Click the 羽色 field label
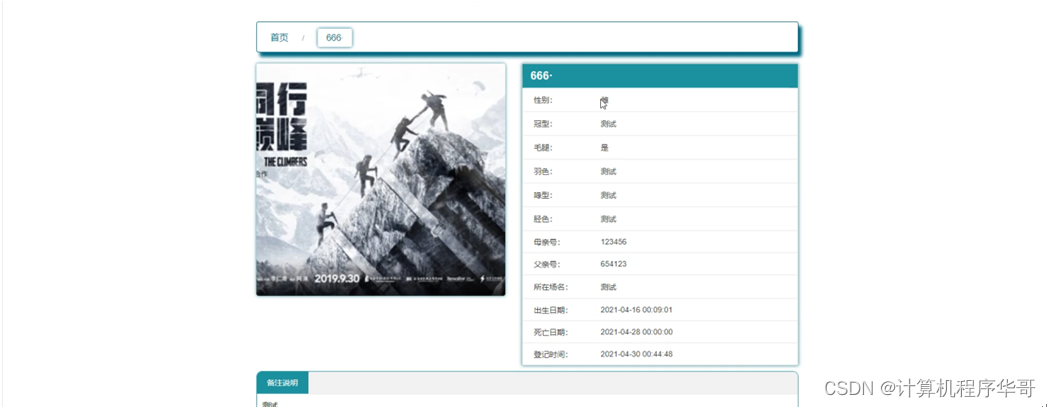 click(543, 172)
